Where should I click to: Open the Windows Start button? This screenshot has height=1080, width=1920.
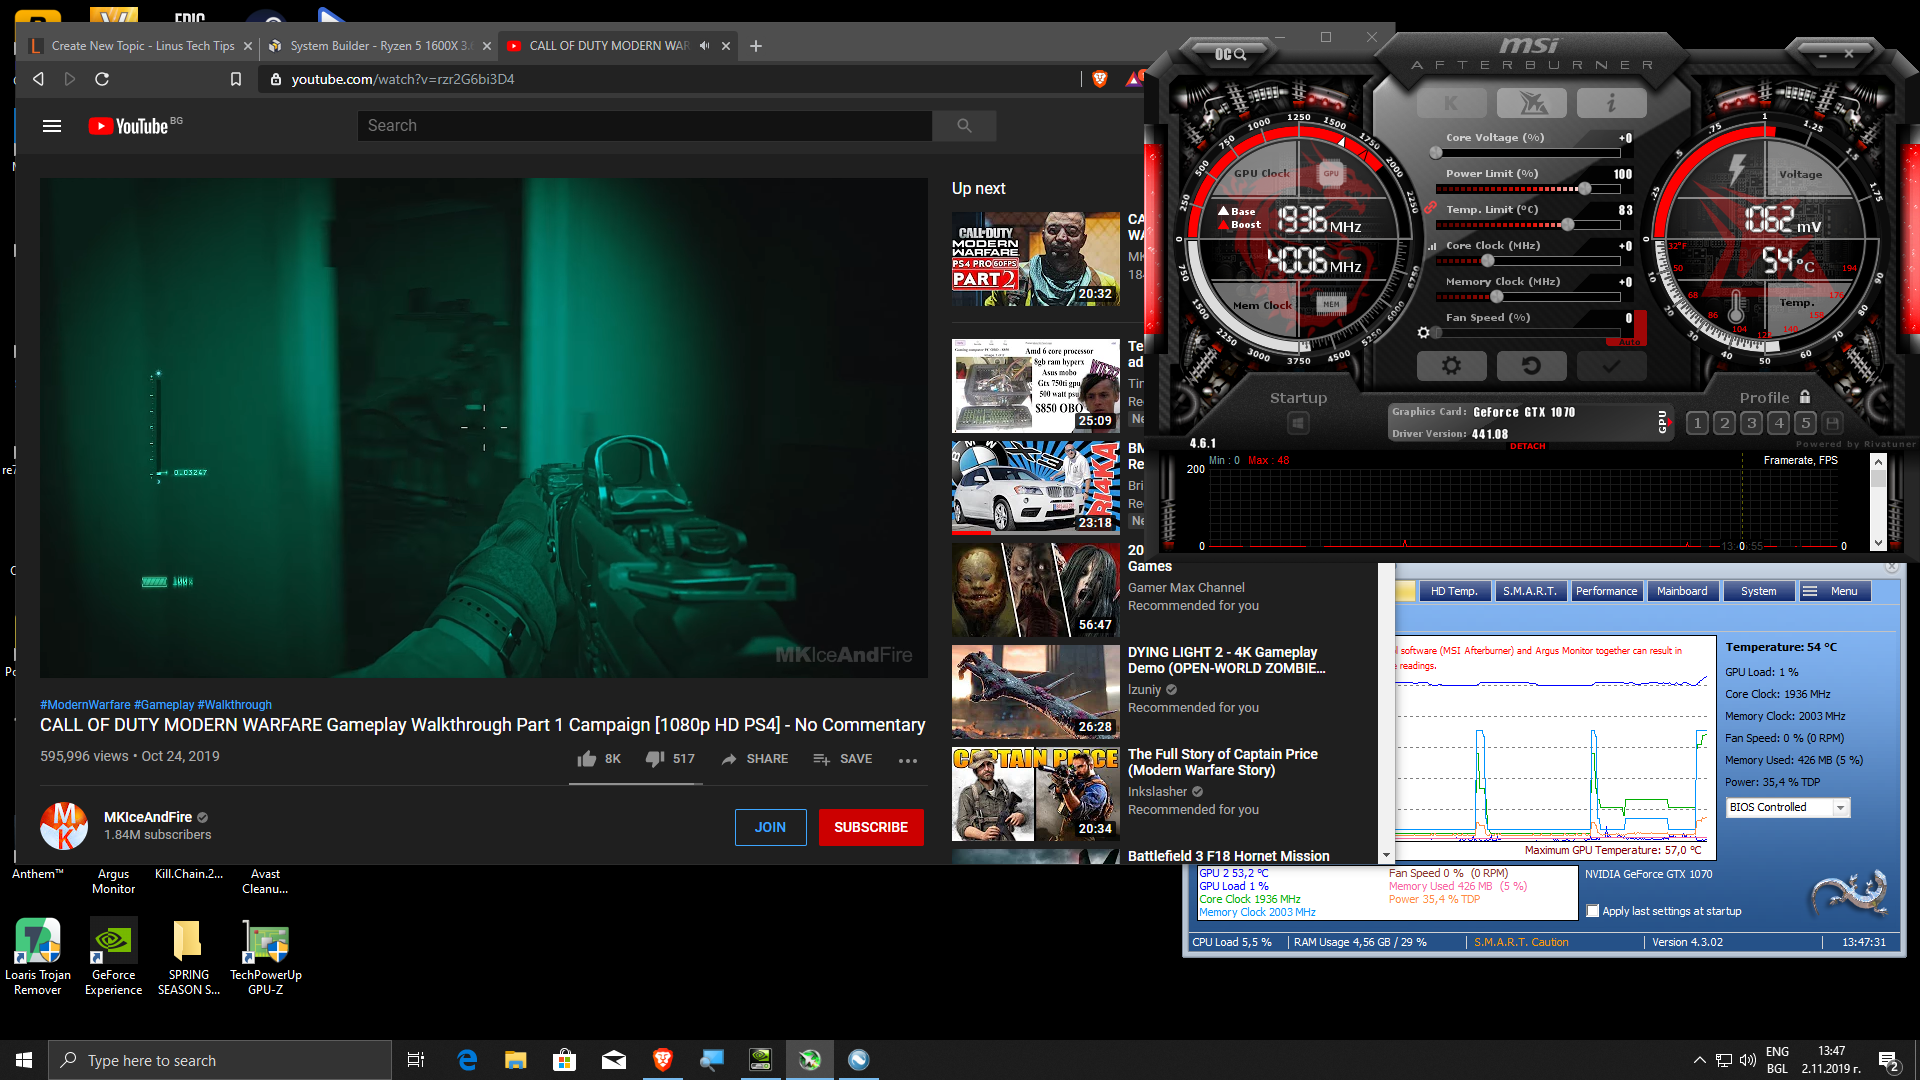tap(24, 1060)
